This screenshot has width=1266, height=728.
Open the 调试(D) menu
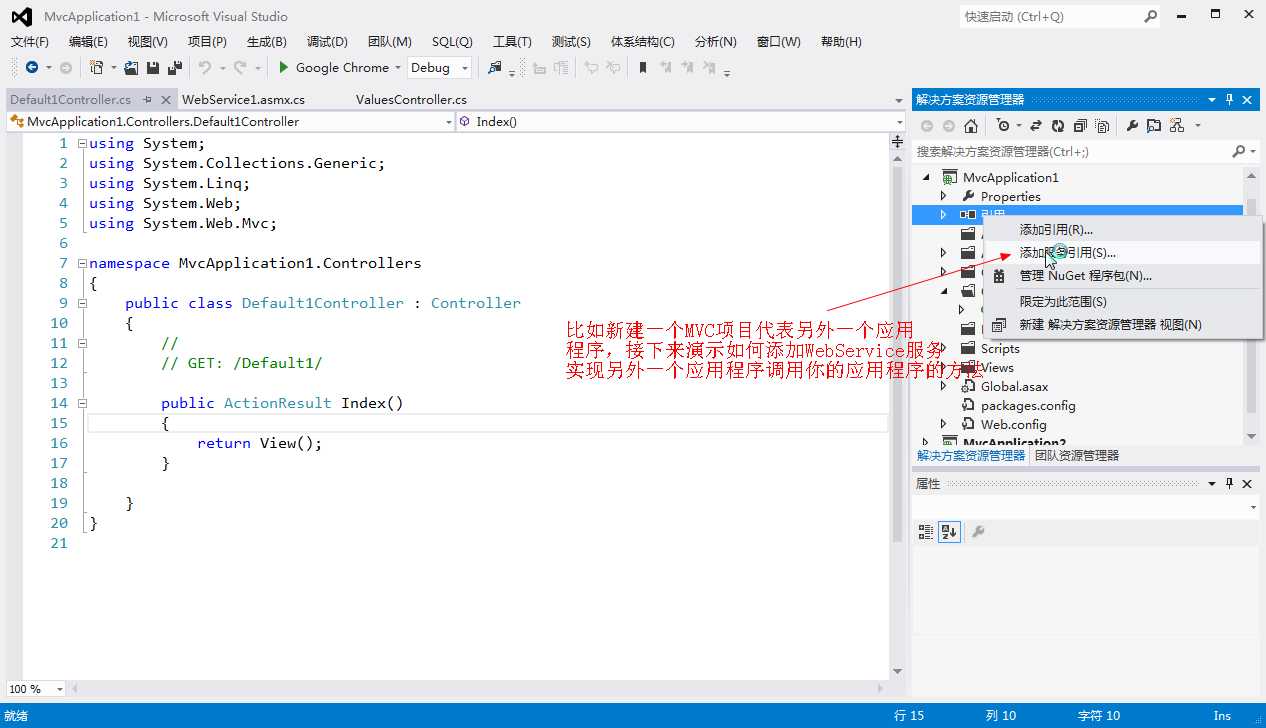pos(327,42)
